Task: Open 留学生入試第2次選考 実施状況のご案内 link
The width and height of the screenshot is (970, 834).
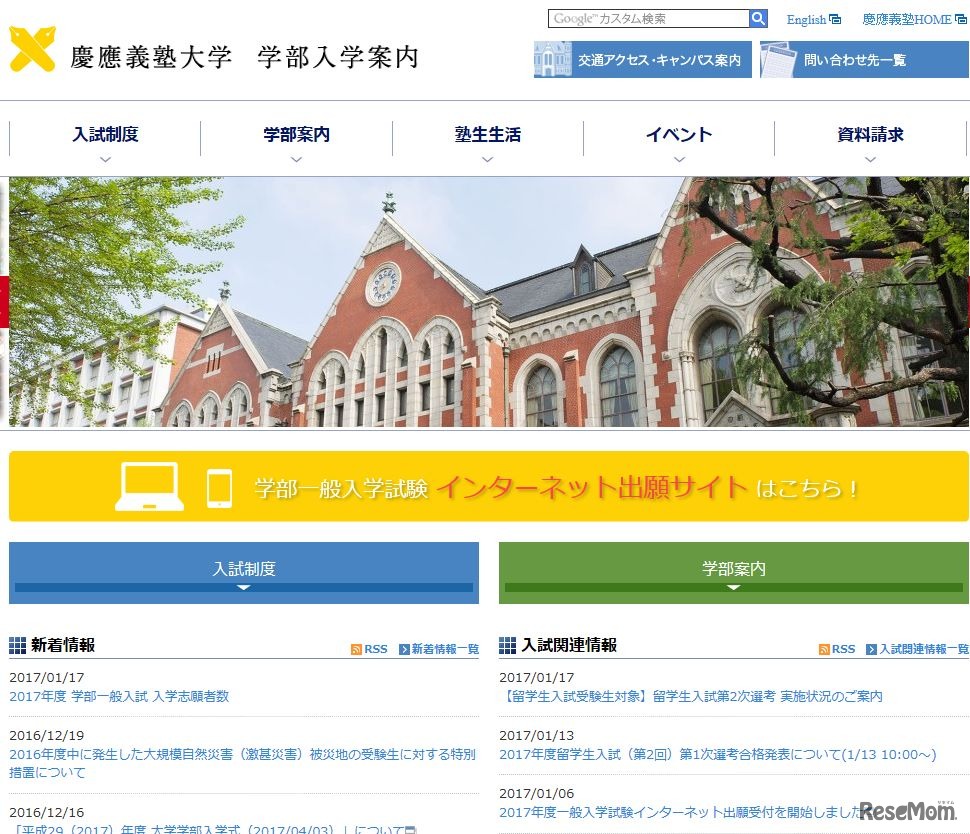Action: tap(691, 697)
